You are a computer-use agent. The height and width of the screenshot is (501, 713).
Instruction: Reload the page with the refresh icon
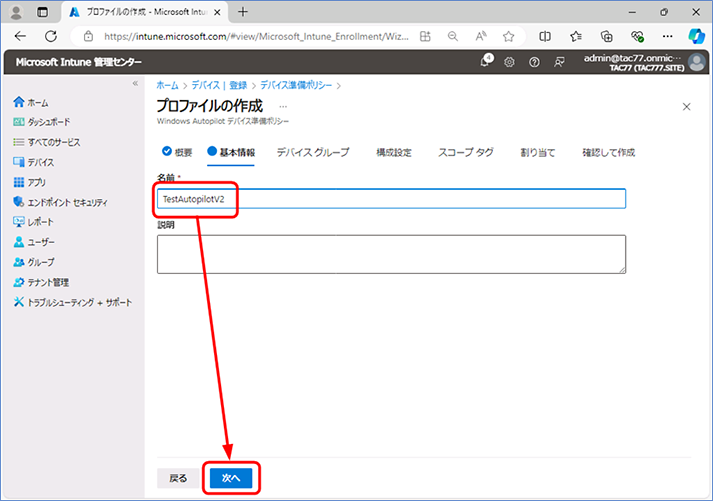51,36
